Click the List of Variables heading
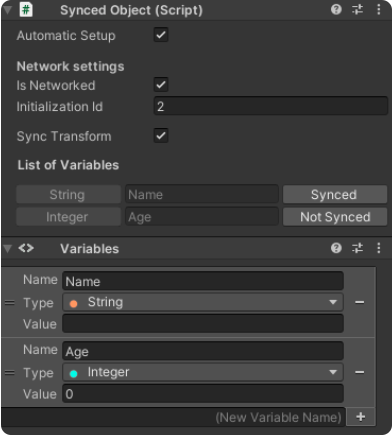 pyautogui.click(x=68, y=165)
